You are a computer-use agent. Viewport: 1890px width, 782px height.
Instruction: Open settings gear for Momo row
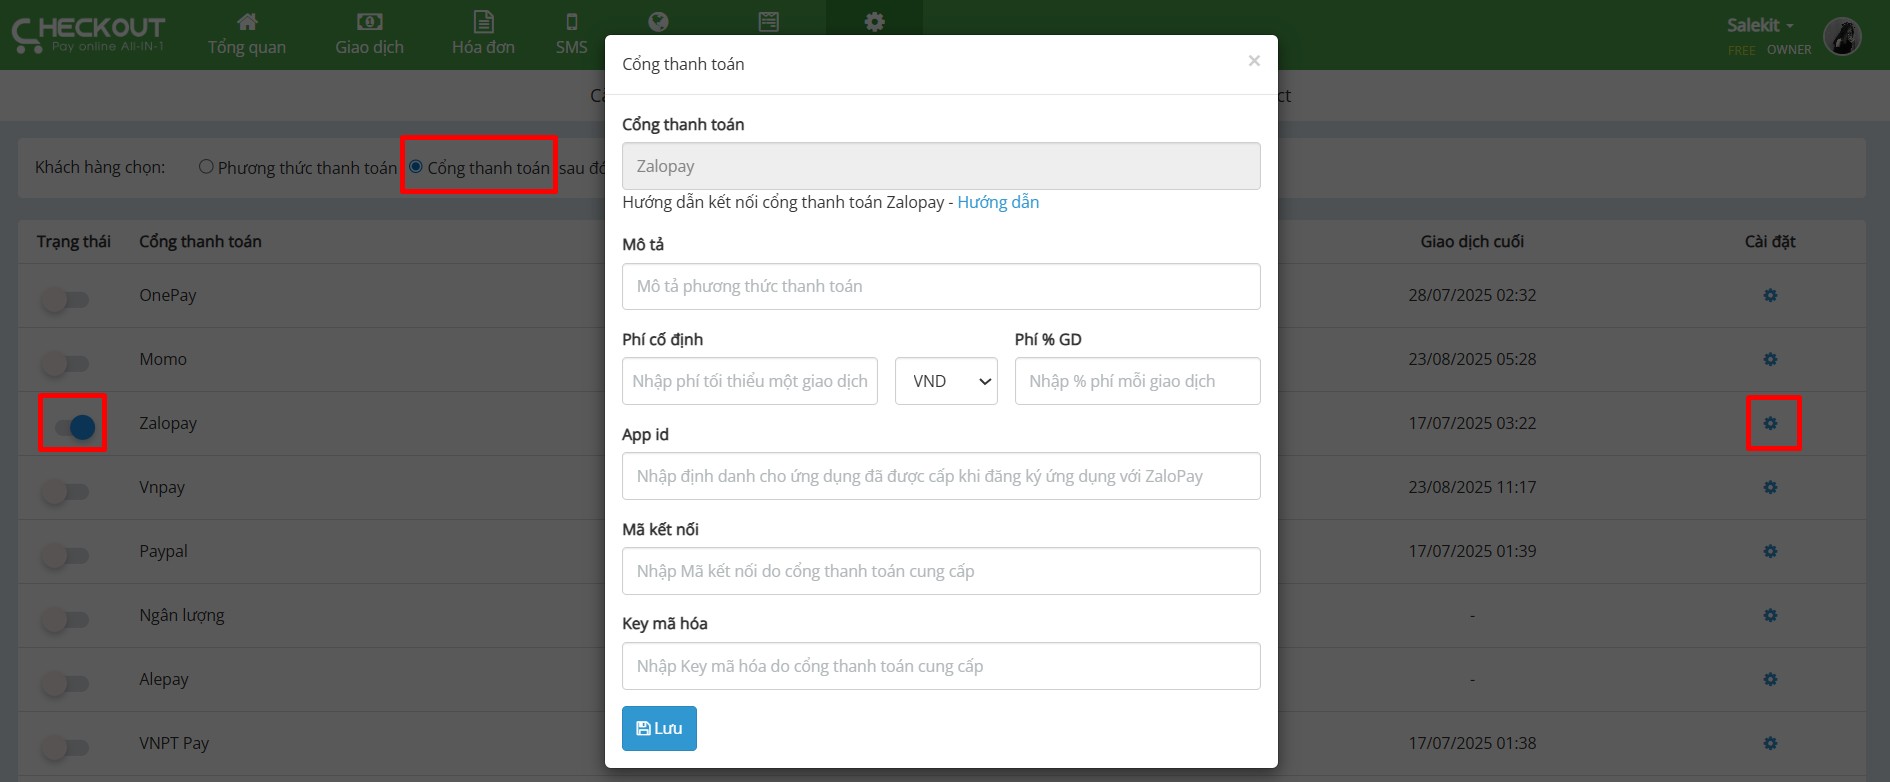click(x=1770, y=359)
